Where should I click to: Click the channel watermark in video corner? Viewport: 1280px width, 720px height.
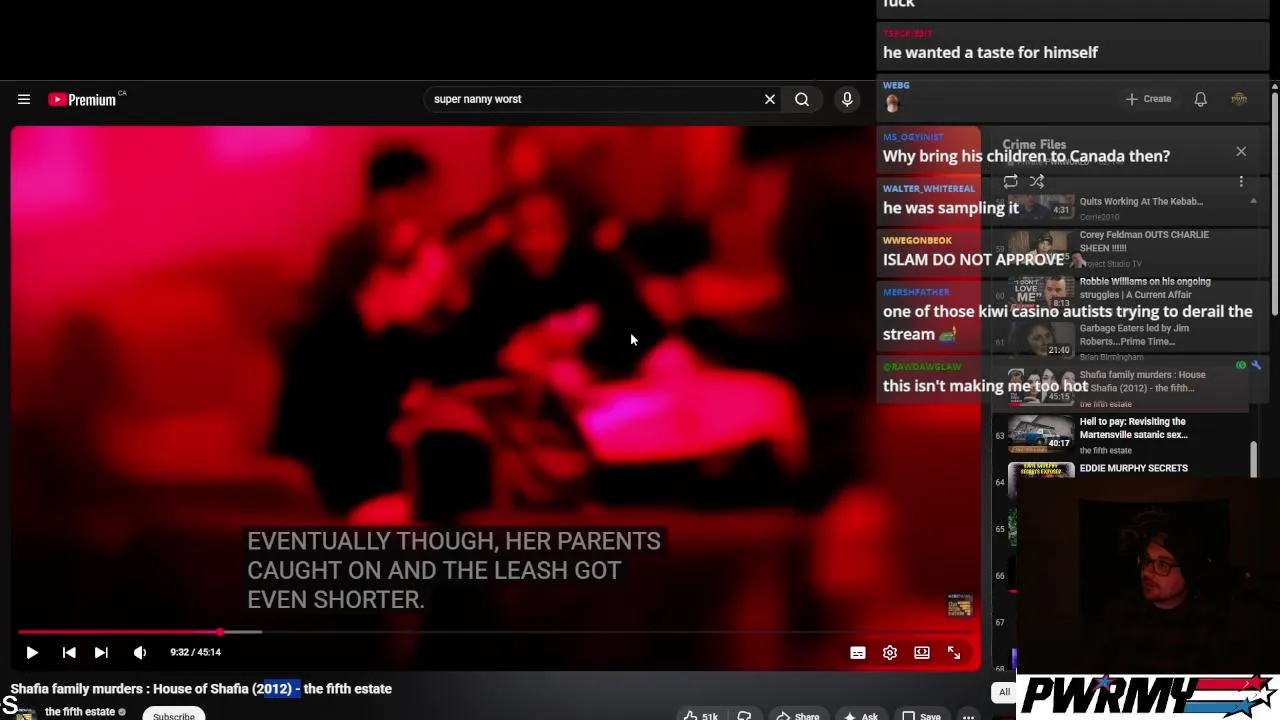pyautogui.click(x=959, y=606)
